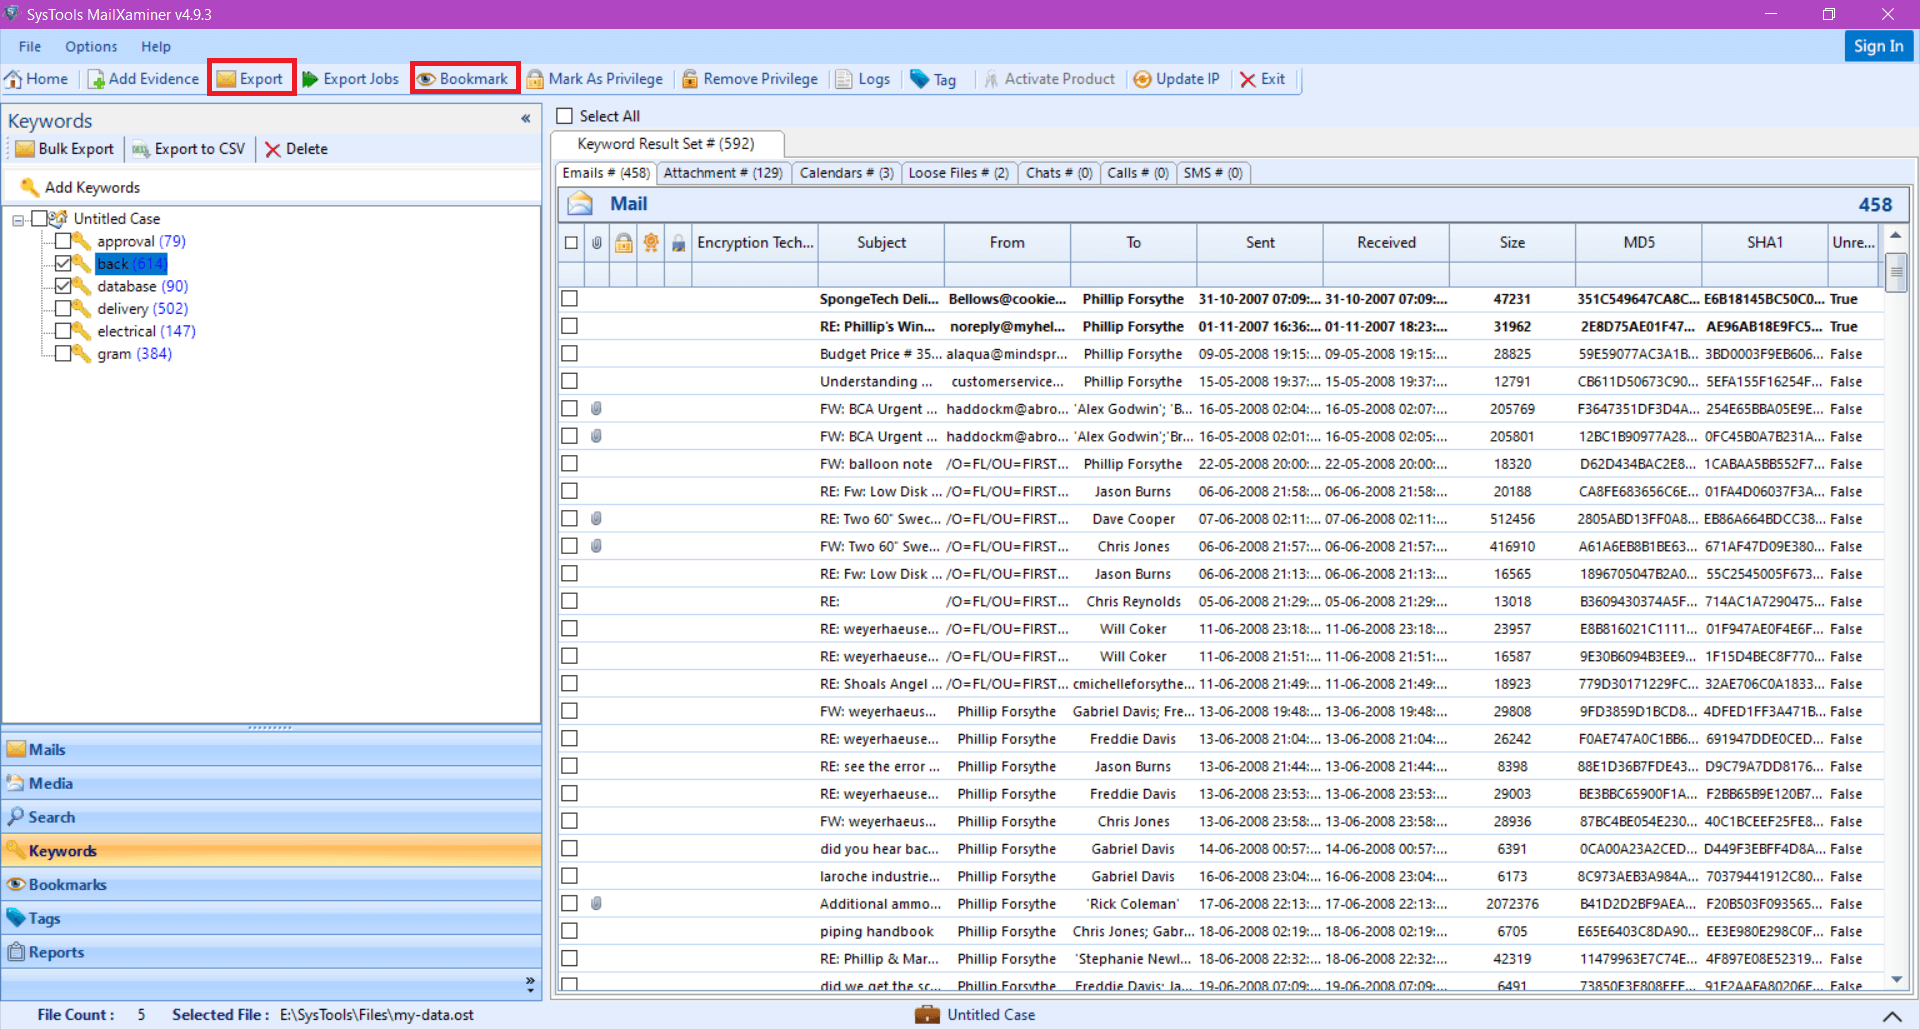Viewport: 1920px width, 1030px height.
Task: Click Add Keywords key icon
Action: [x=30, y=187]
